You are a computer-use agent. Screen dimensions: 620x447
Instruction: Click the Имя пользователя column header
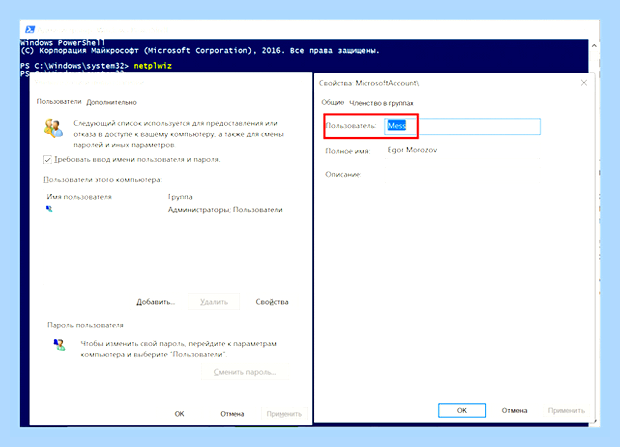point(79,197)
